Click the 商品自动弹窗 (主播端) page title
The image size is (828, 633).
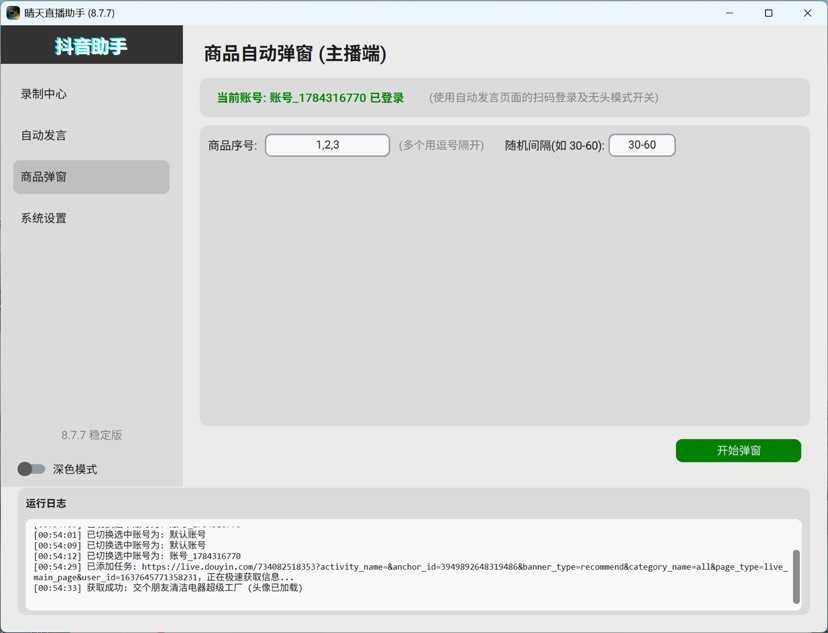pyautogui.click(x=295, y=54)
